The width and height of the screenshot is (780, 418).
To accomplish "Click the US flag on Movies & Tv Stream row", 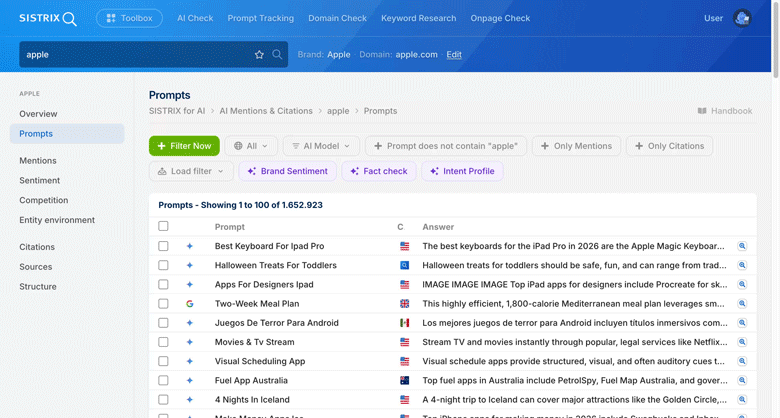I will coord(404,342).
